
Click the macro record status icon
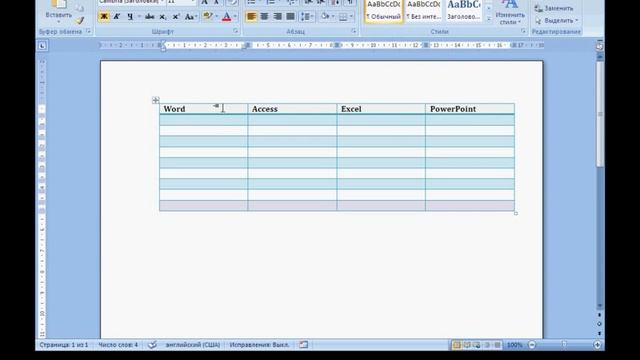click(x=304, y=345)
